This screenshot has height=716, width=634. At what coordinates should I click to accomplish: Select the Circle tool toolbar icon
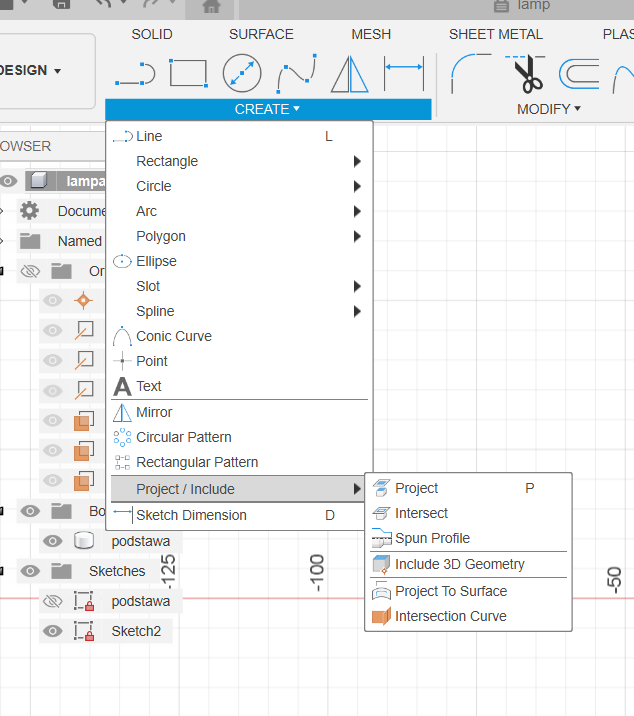[x=241, y=73]
